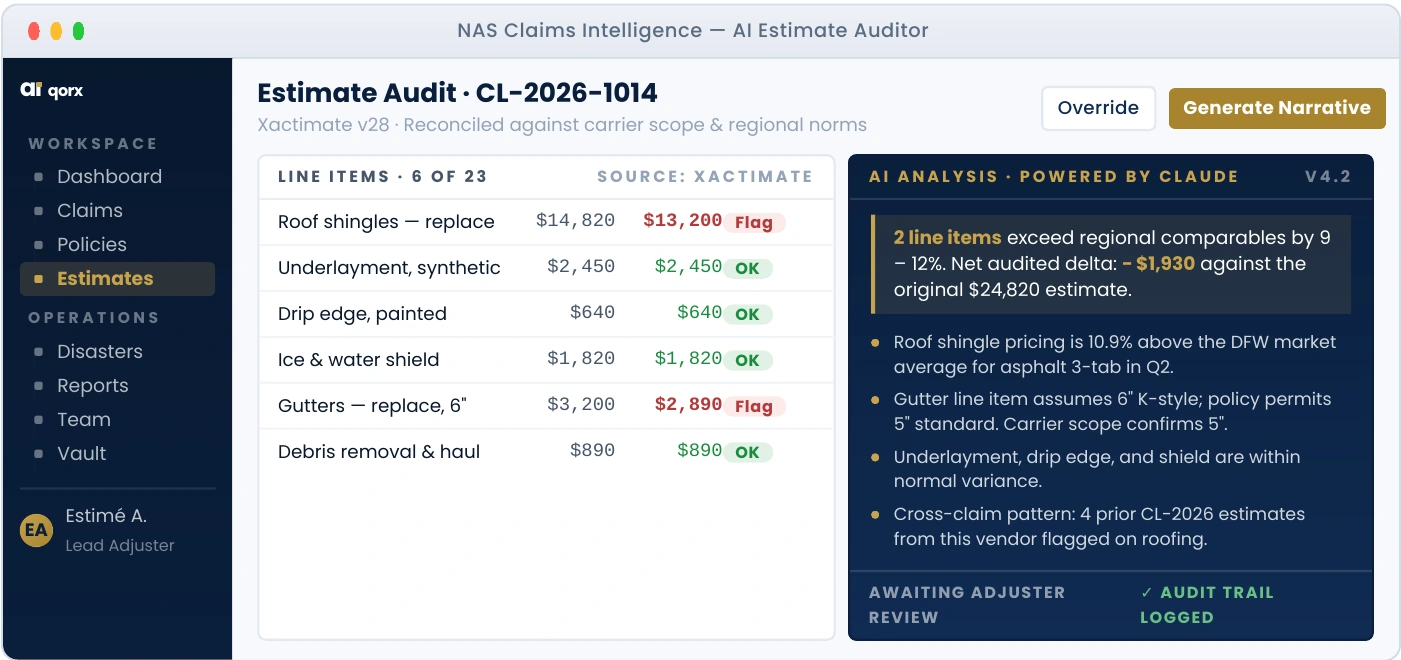Click the qorx logo in sidebar
The height and width of the screenshot is (660, 1401).
(x=52, y=90)
